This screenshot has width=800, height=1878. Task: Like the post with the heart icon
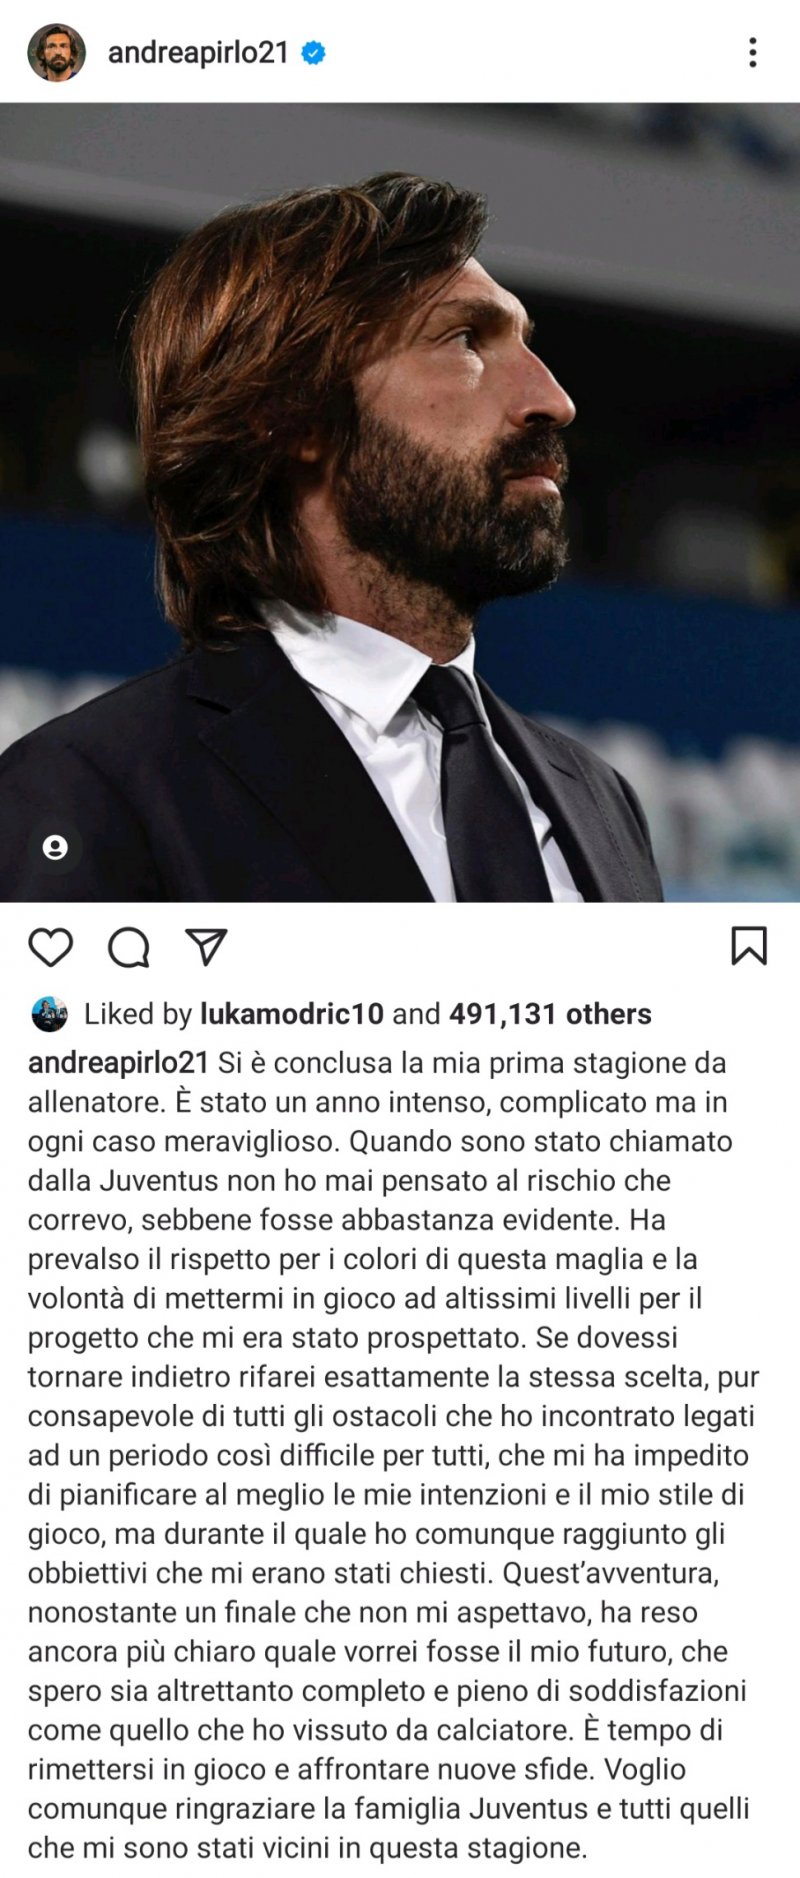click(50, 946)
